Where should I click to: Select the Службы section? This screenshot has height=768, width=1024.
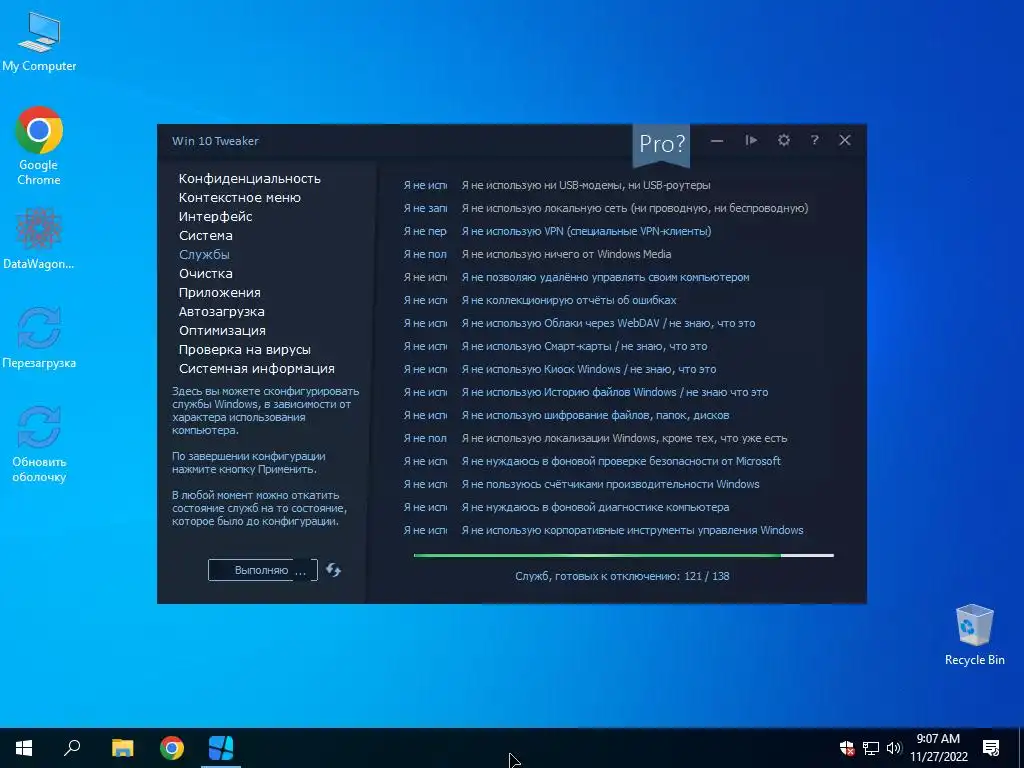(204, 254)
